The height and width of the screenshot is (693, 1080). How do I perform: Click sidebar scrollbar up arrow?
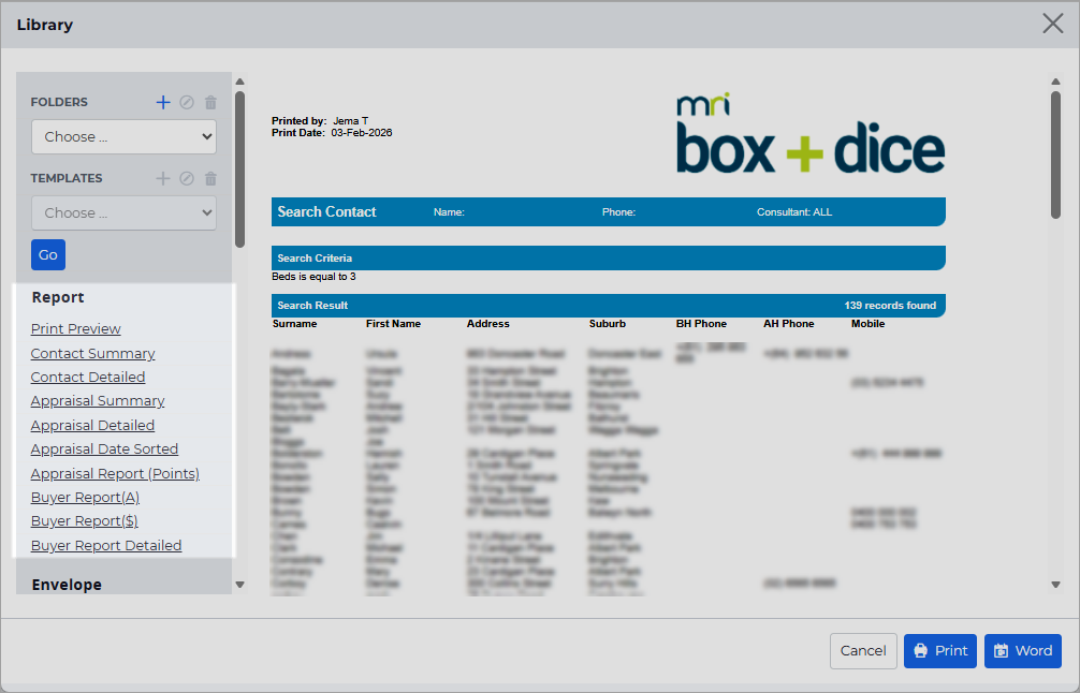click(x=240, y=81)
